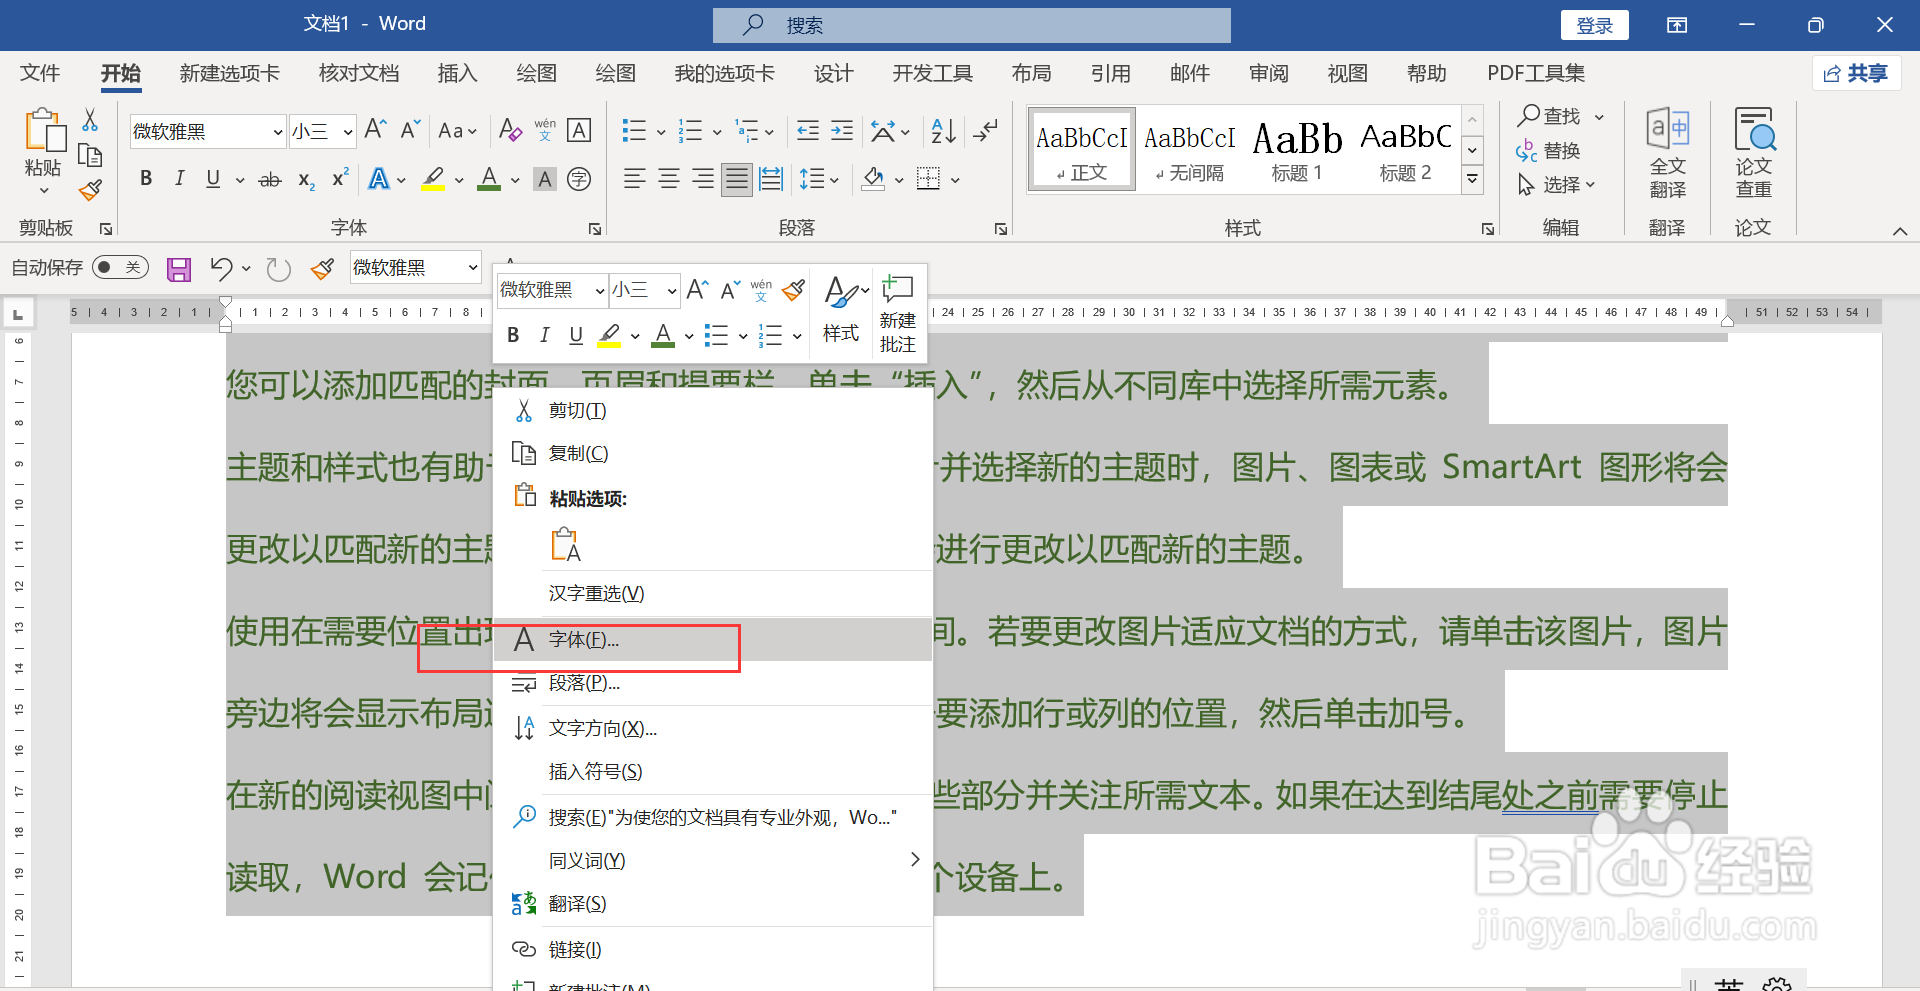Click the Copy icon in Clipboard group
This screenshot has height=991, width=1920.
click(x=90, y=155)
